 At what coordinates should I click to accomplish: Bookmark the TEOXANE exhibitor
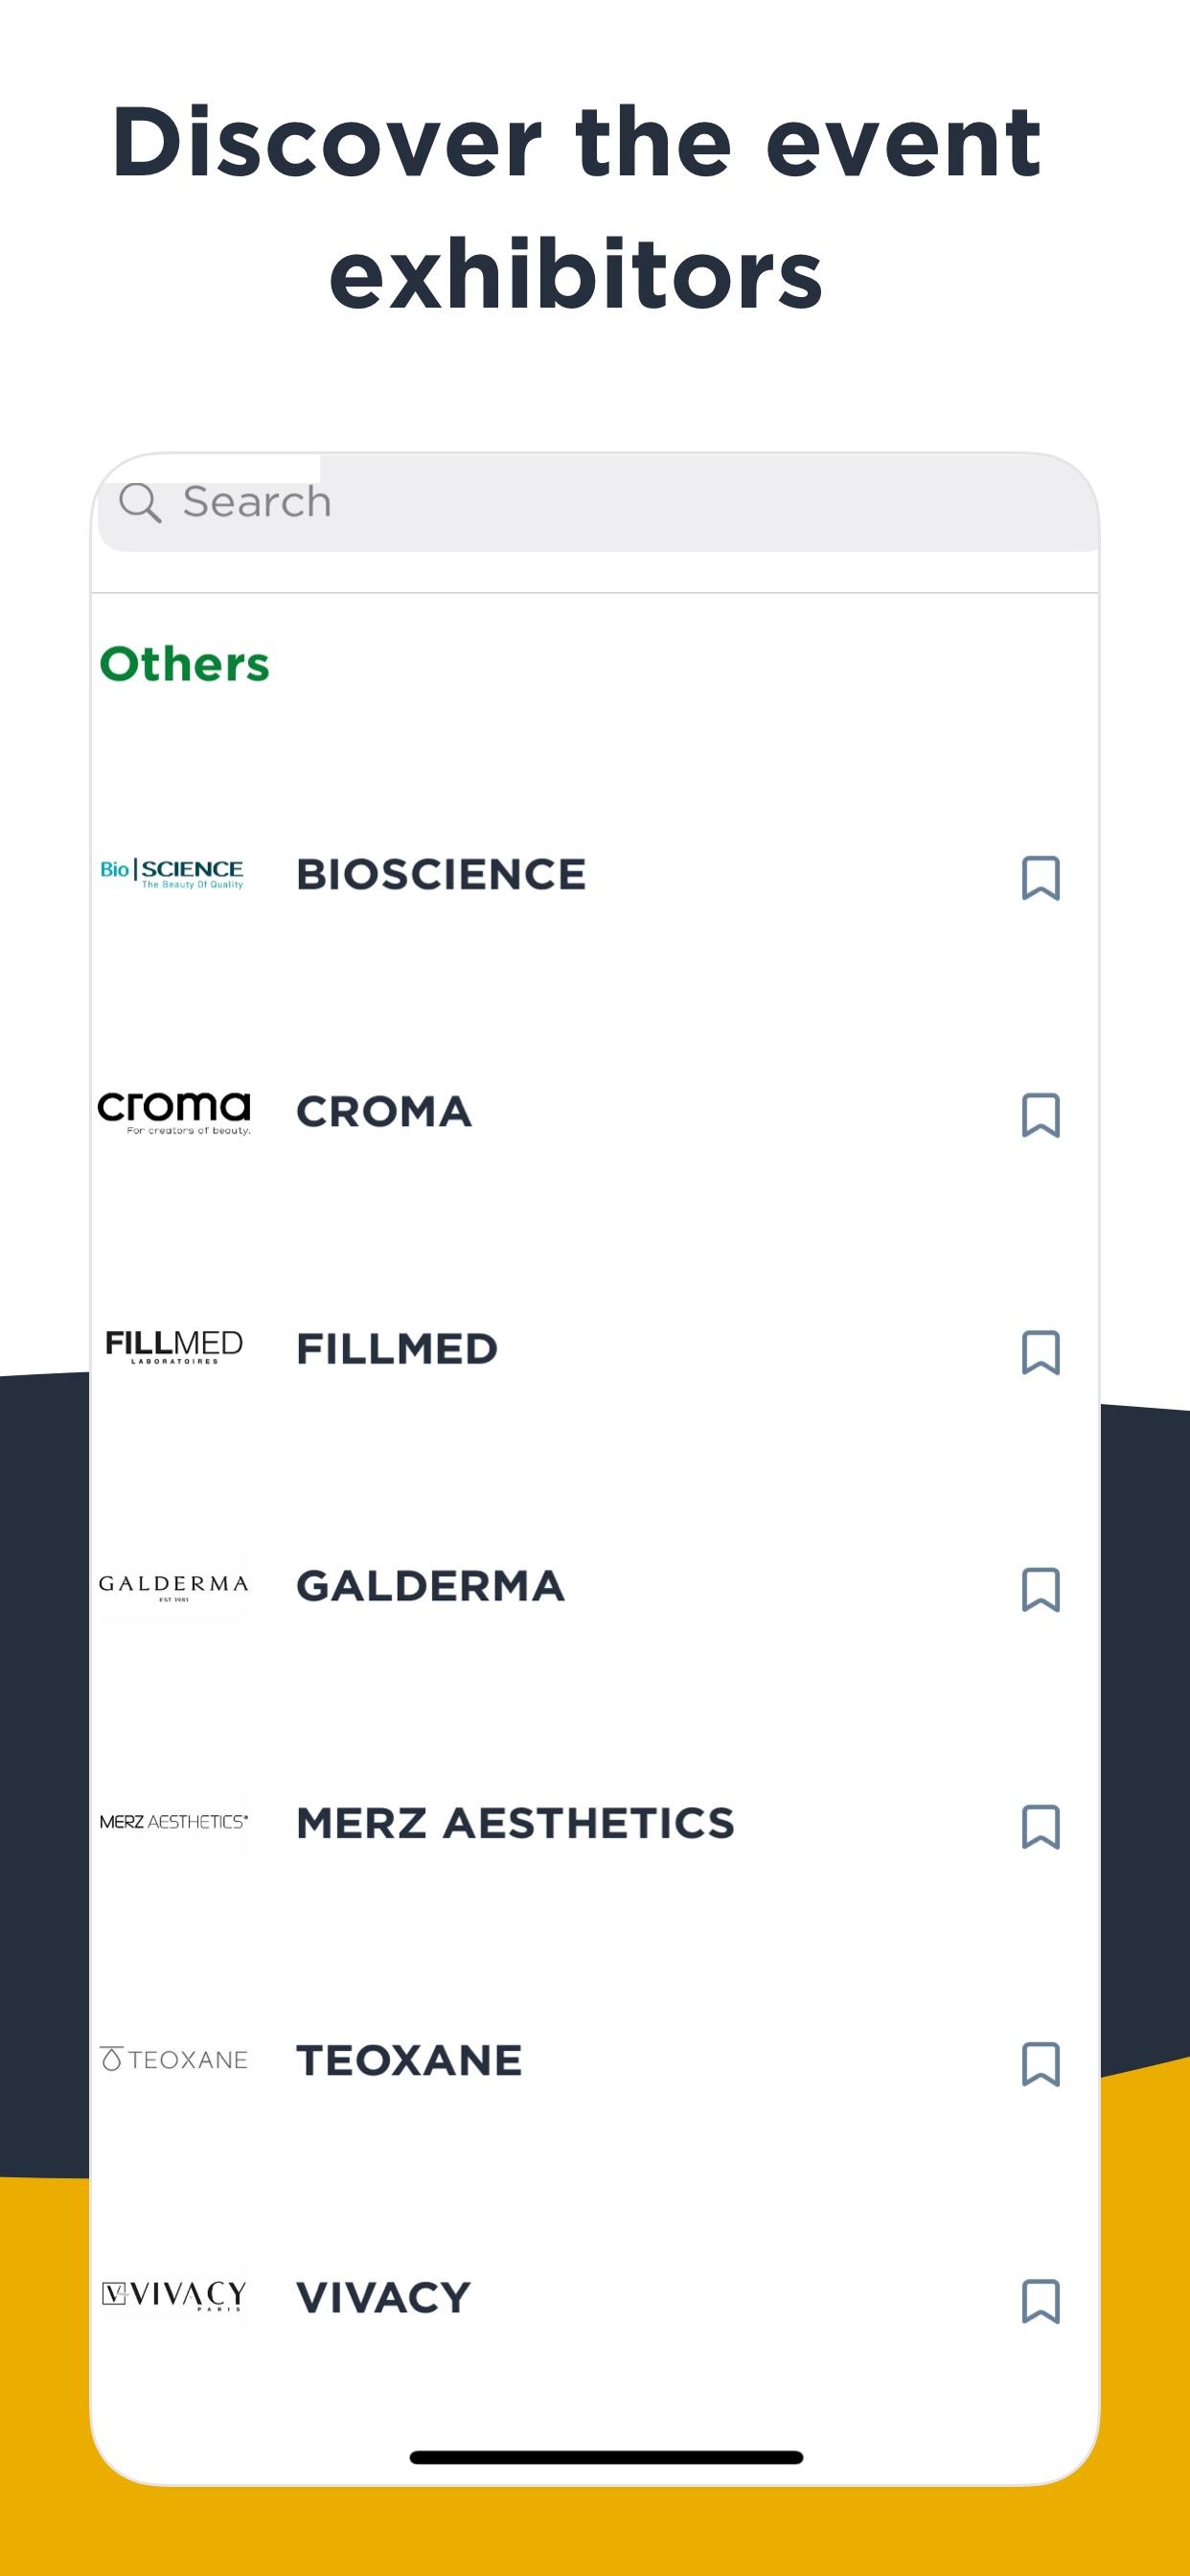[1040, 2064]
